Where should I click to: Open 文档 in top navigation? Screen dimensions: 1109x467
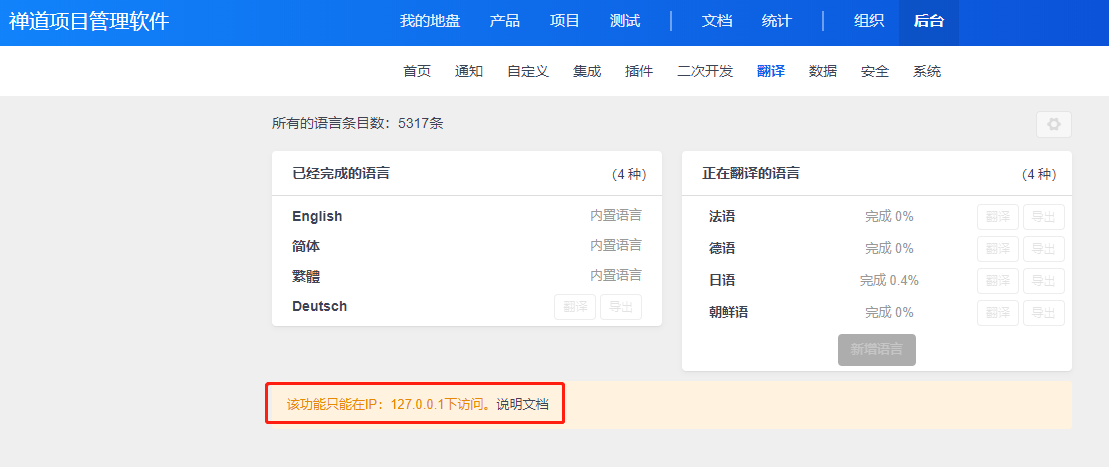pos(717,21)
